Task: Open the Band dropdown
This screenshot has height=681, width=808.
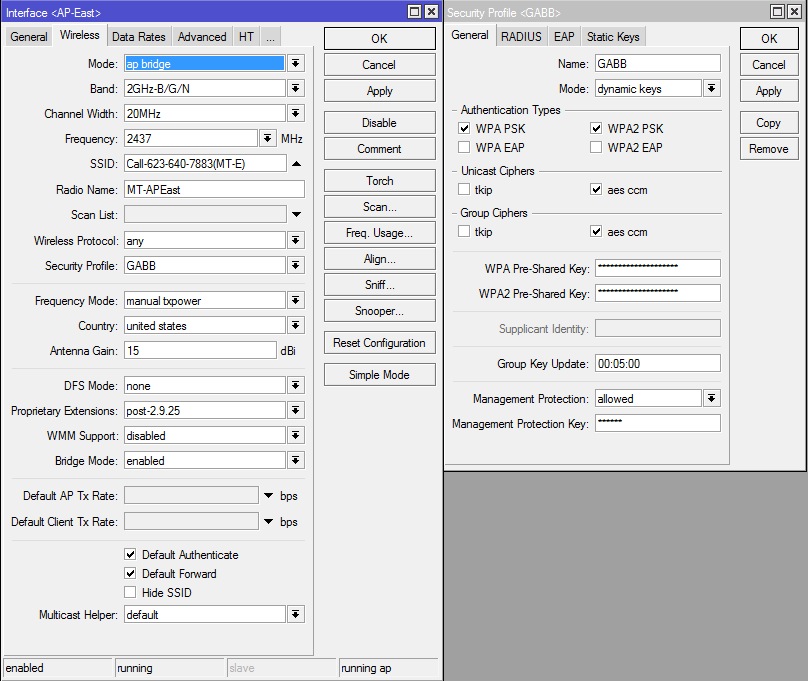Action: tap(295, 88)
